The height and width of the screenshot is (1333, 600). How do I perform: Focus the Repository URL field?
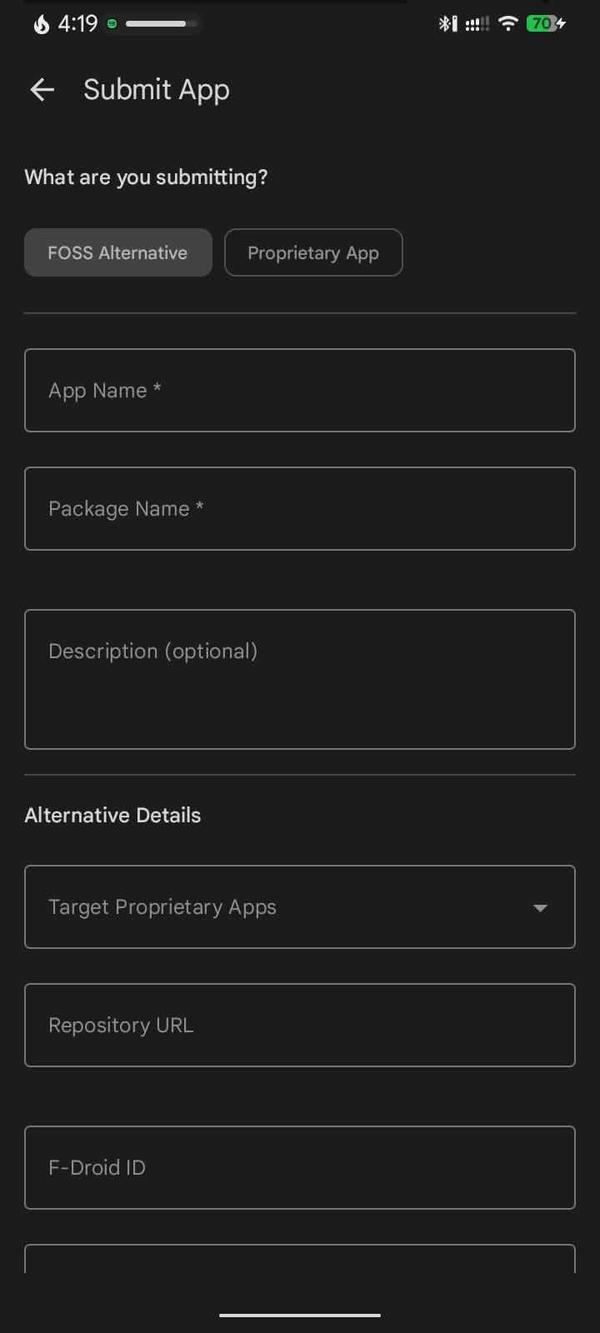tap(300, 1025)
